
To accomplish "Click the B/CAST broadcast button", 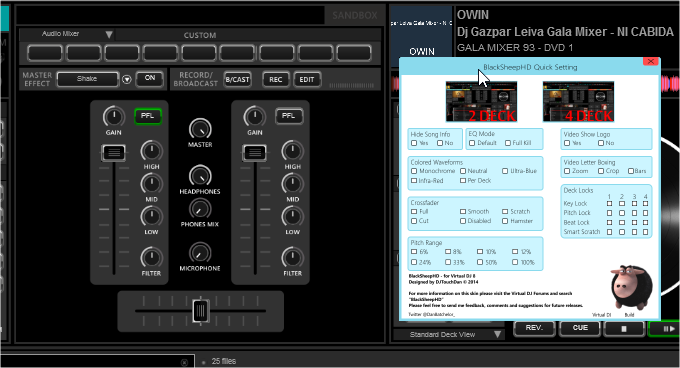I will [237, 80].
